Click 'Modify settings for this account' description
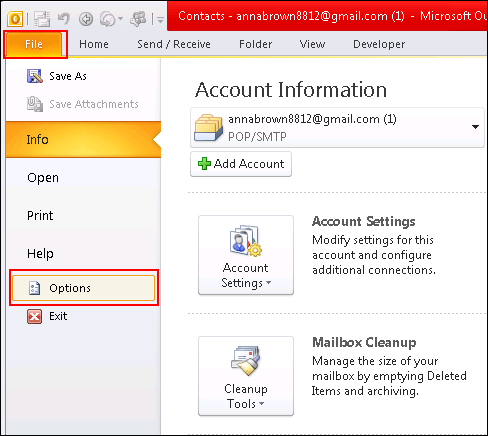The width and height of the screenshot is (488, 436). click(374, 255)
